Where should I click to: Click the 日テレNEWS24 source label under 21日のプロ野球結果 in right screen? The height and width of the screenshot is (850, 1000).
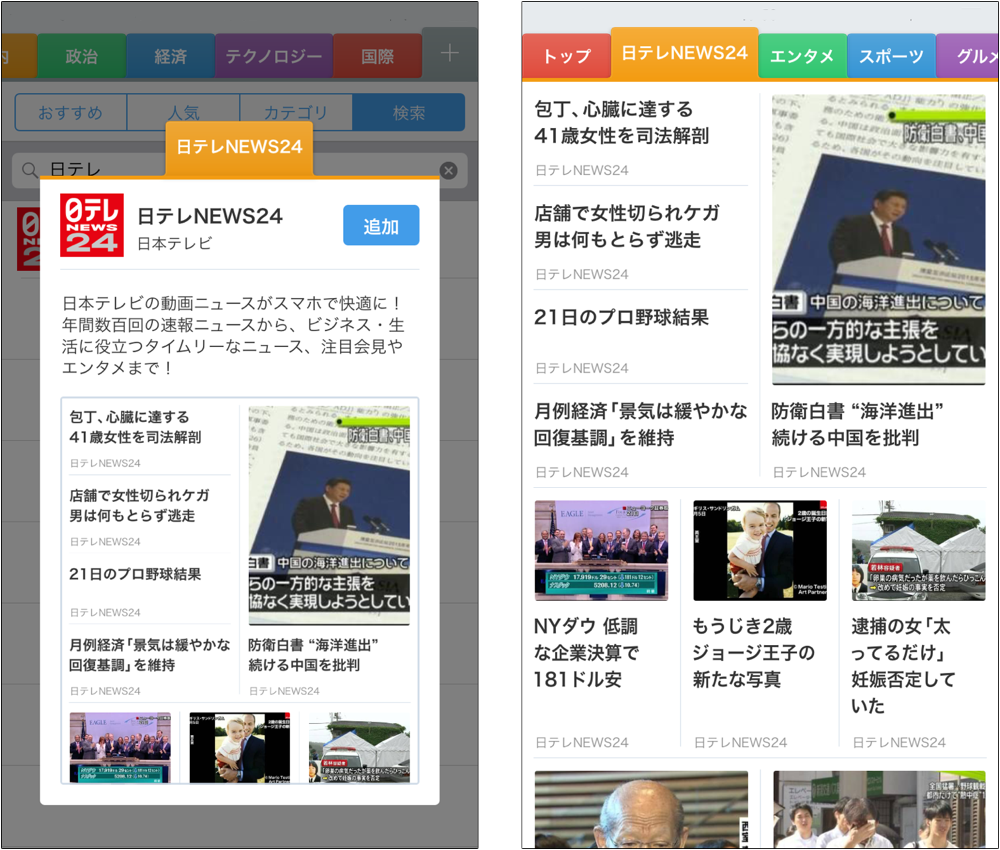[x=582, y=368]
